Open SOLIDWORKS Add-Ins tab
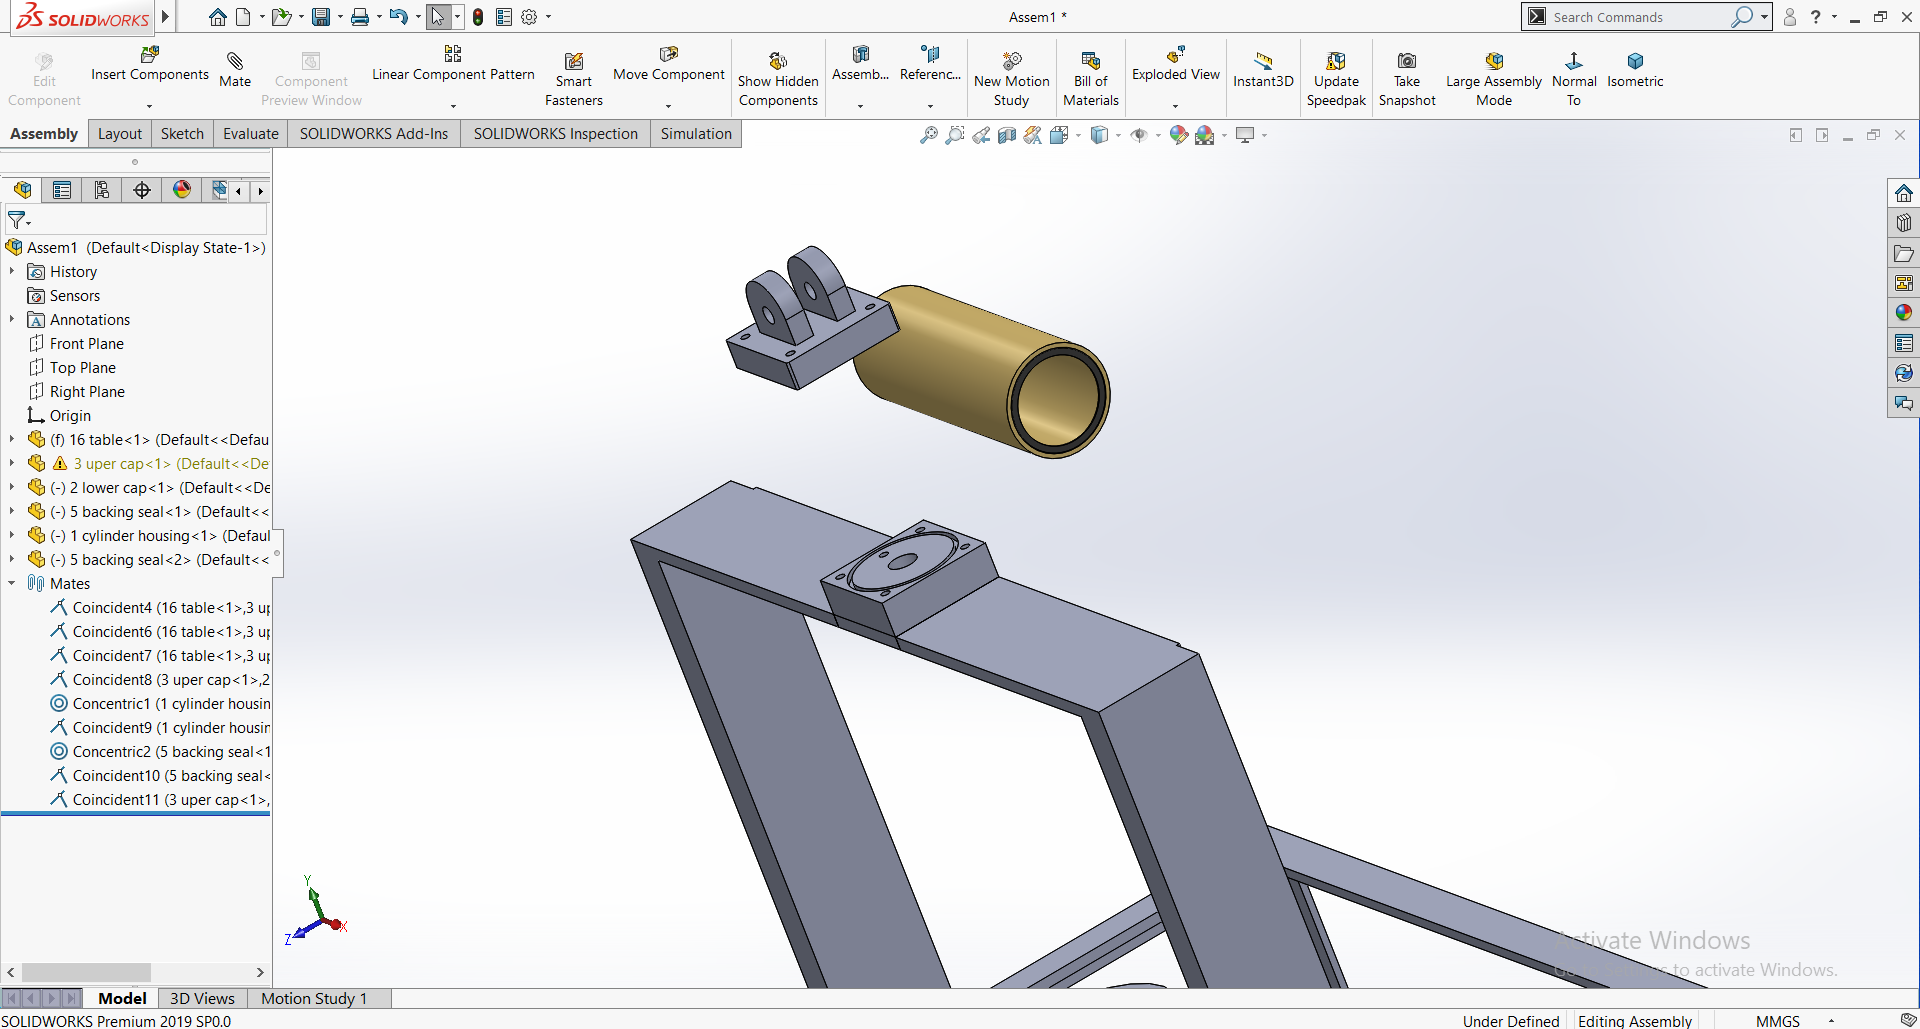 [x=374, y=134]
